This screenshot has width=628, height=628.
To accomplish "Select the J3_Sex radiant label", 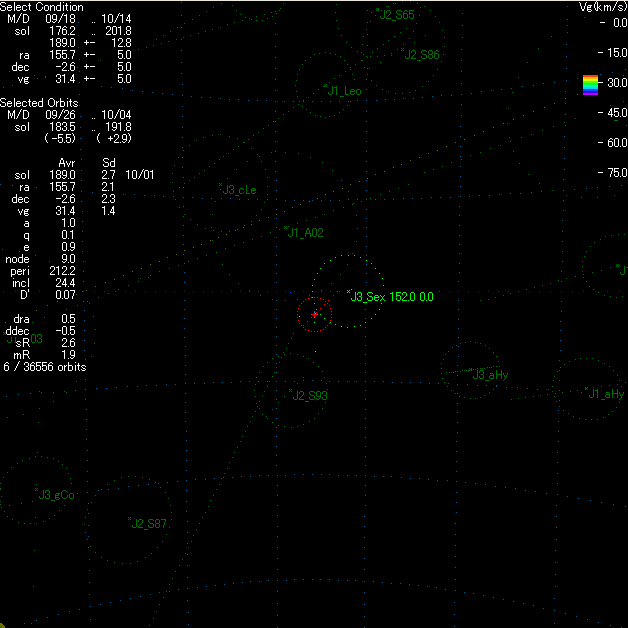I will [x=368, y=297].
